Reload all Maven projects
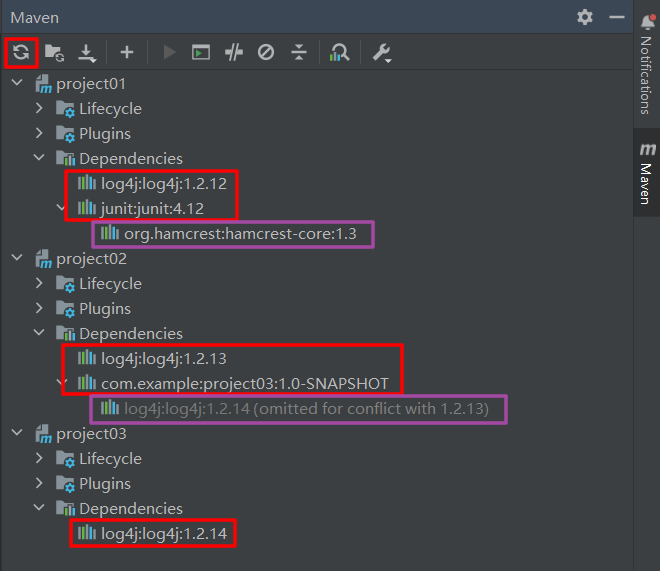The width and height of the screenshot is (660, 571). (21, 53)
